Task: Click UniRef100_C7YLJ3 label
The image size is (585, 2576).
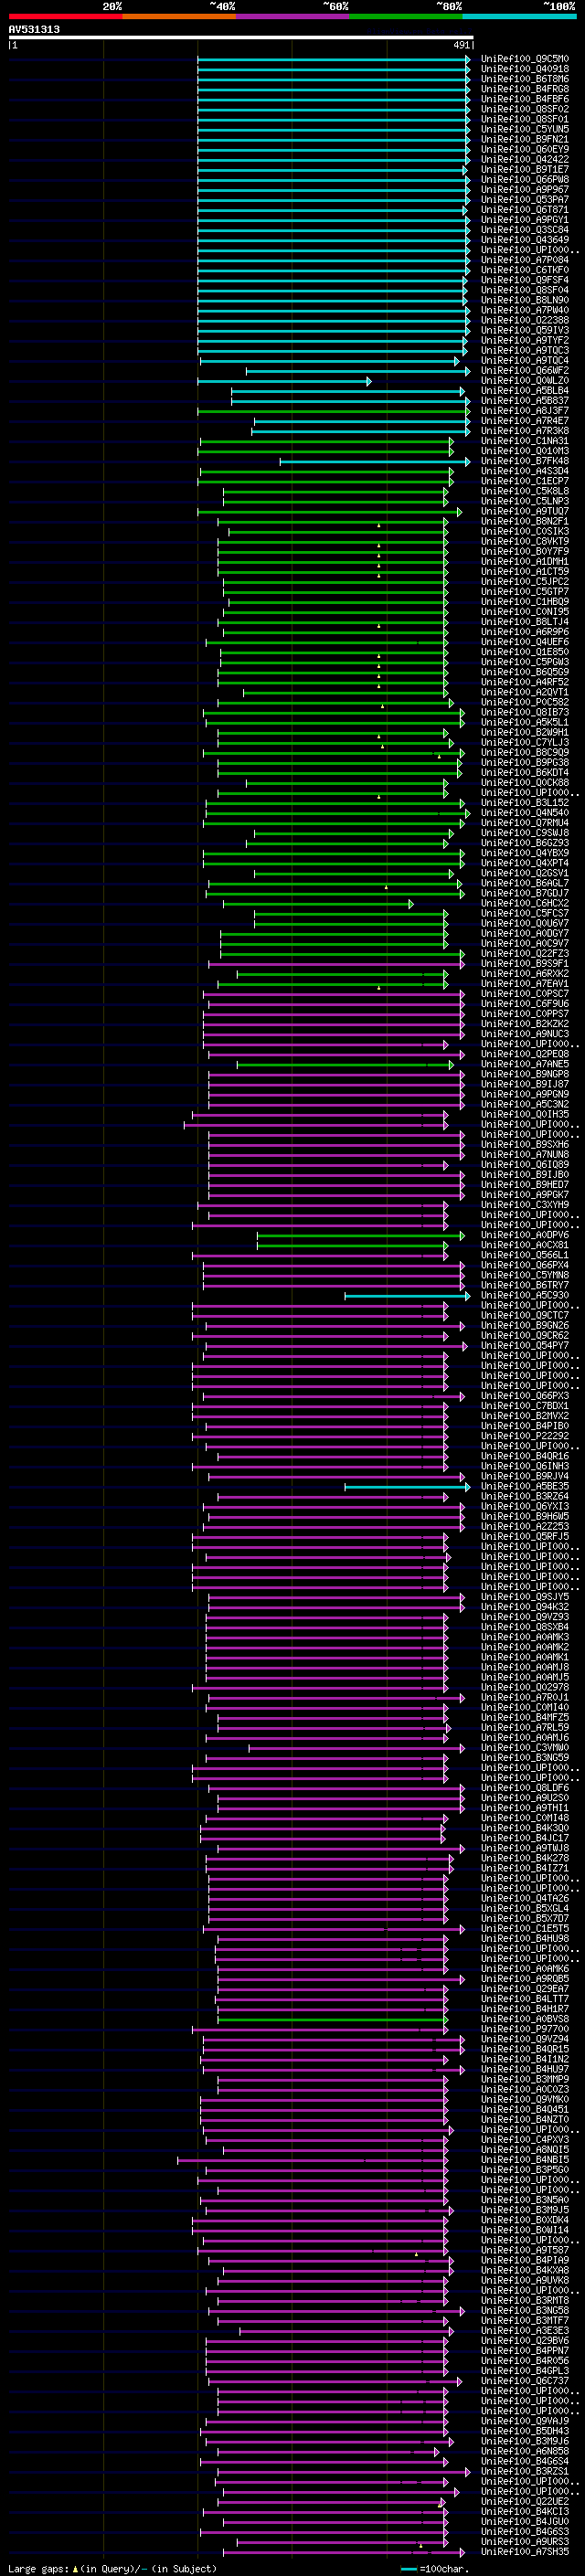Action: (524, 742)
